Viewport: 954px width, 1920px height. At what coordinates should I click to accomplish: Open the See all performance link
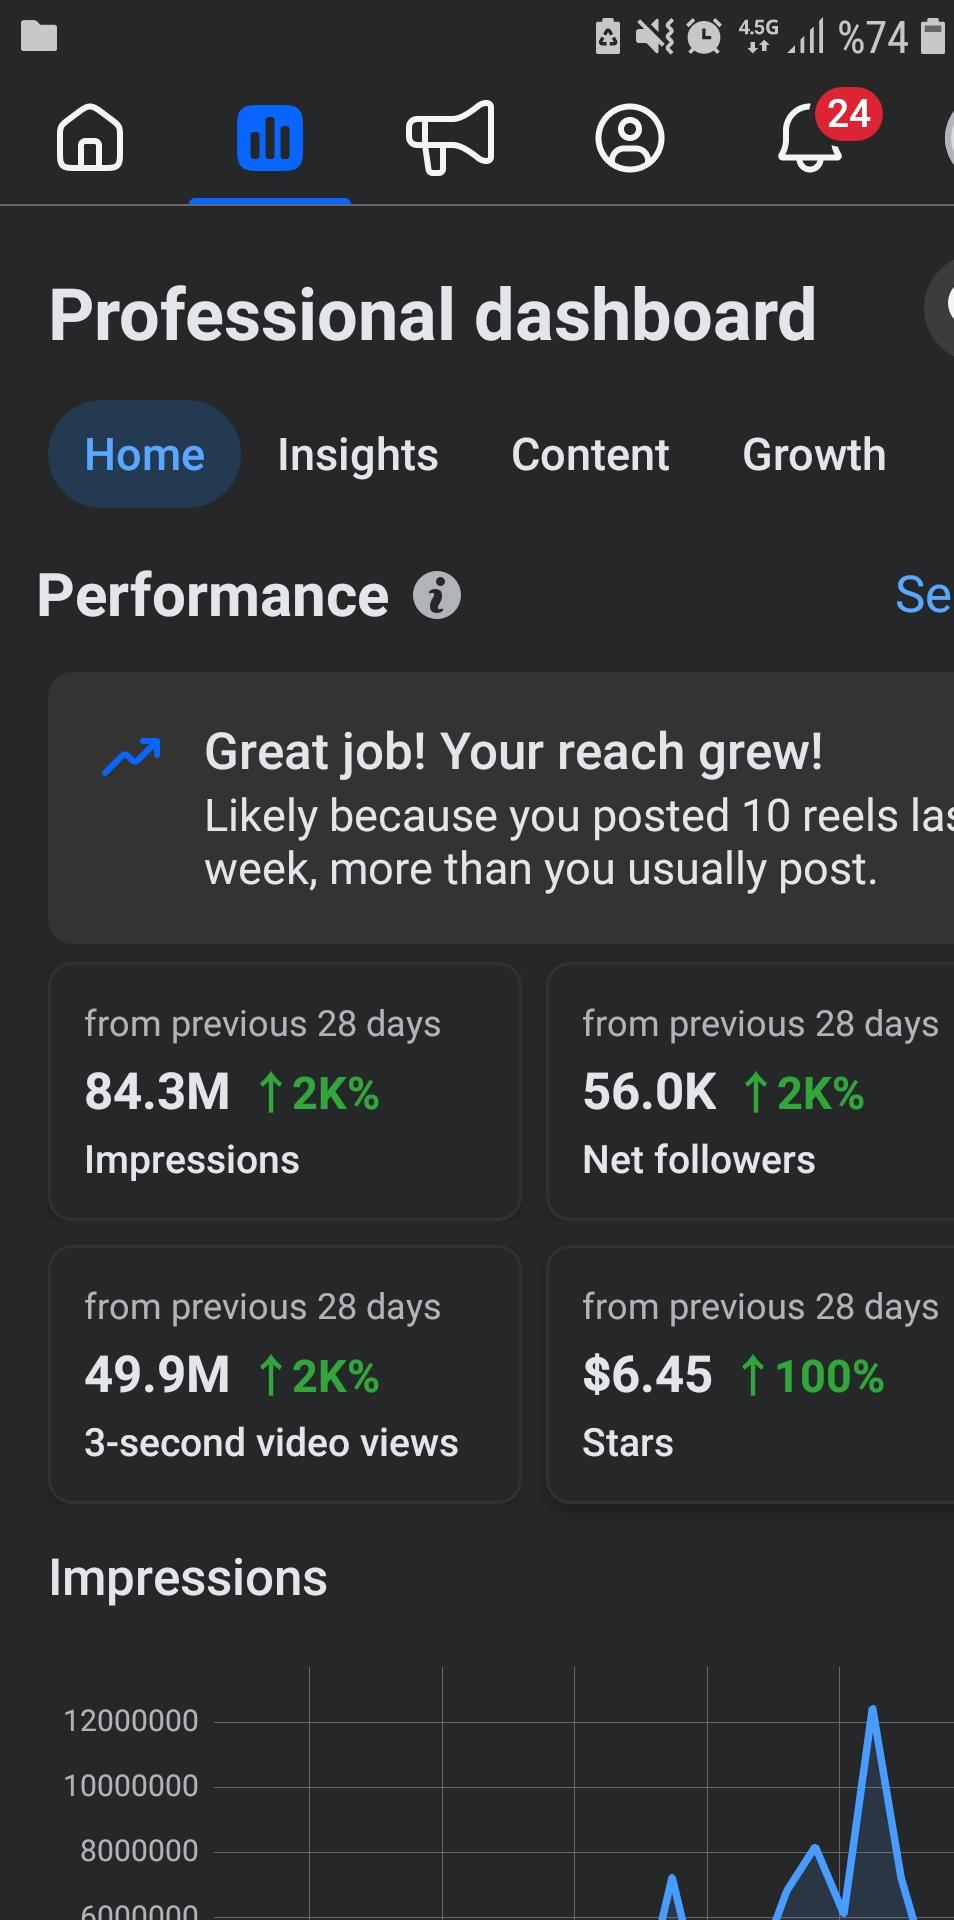tap(923, 596)
